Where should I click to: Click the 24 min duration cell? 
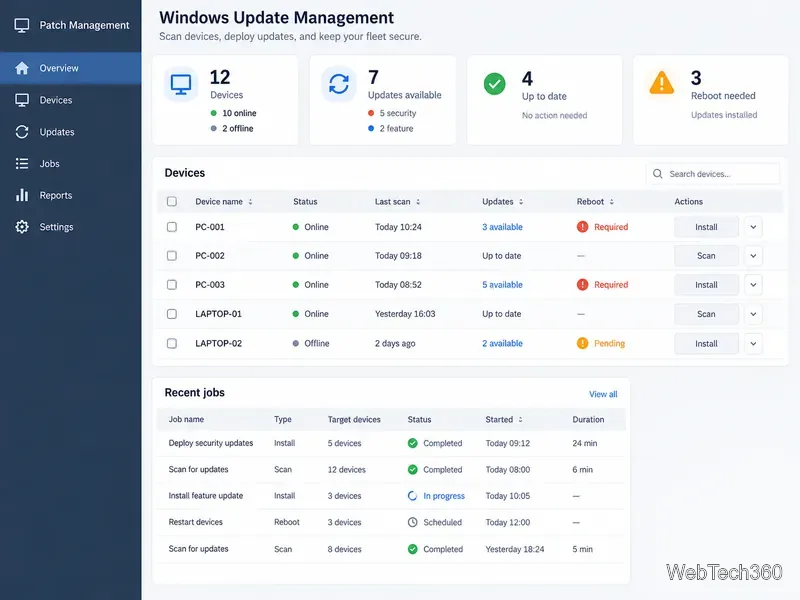pos(585,443)
